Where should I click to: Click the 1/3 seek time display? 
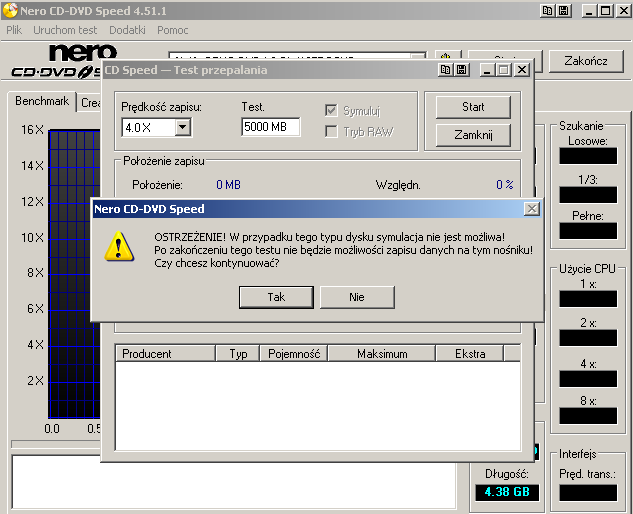click(588, 195)
